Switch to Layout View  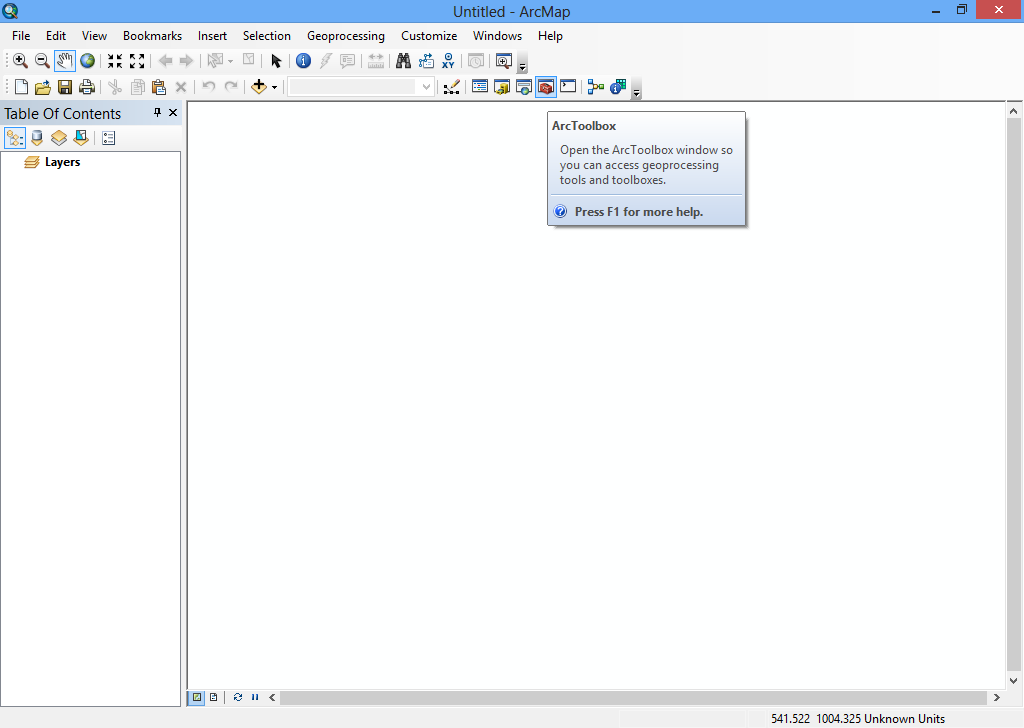pos(214,697)
